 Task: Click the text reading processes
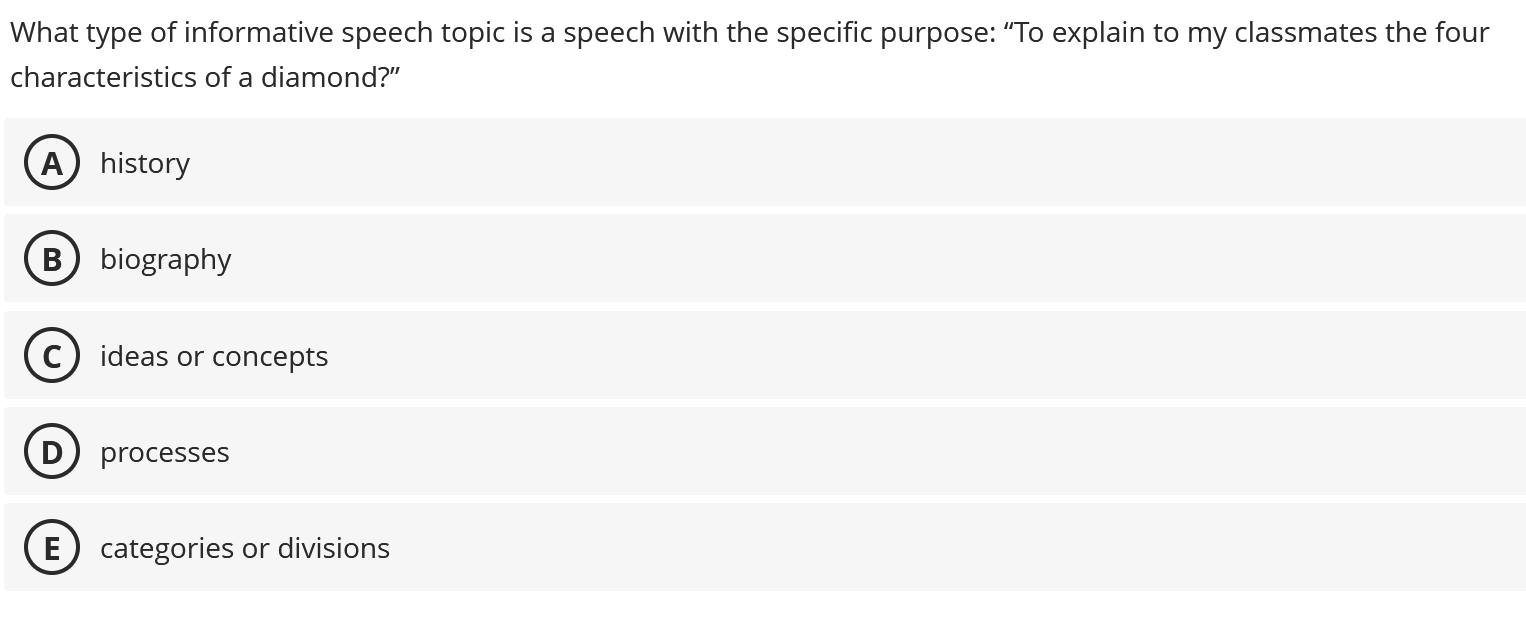point(164,451)
